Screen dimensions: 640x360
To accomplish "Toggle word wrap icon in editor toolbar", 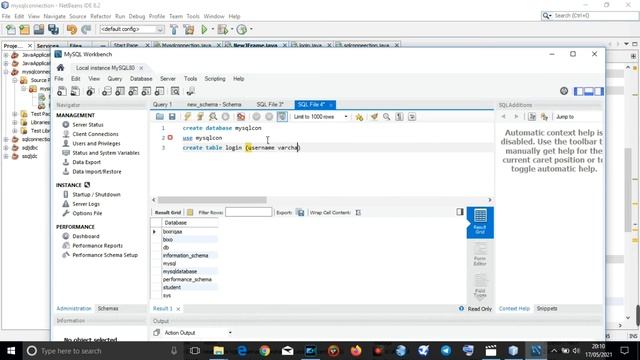I will pyautogui.click(x=412, y=117).
